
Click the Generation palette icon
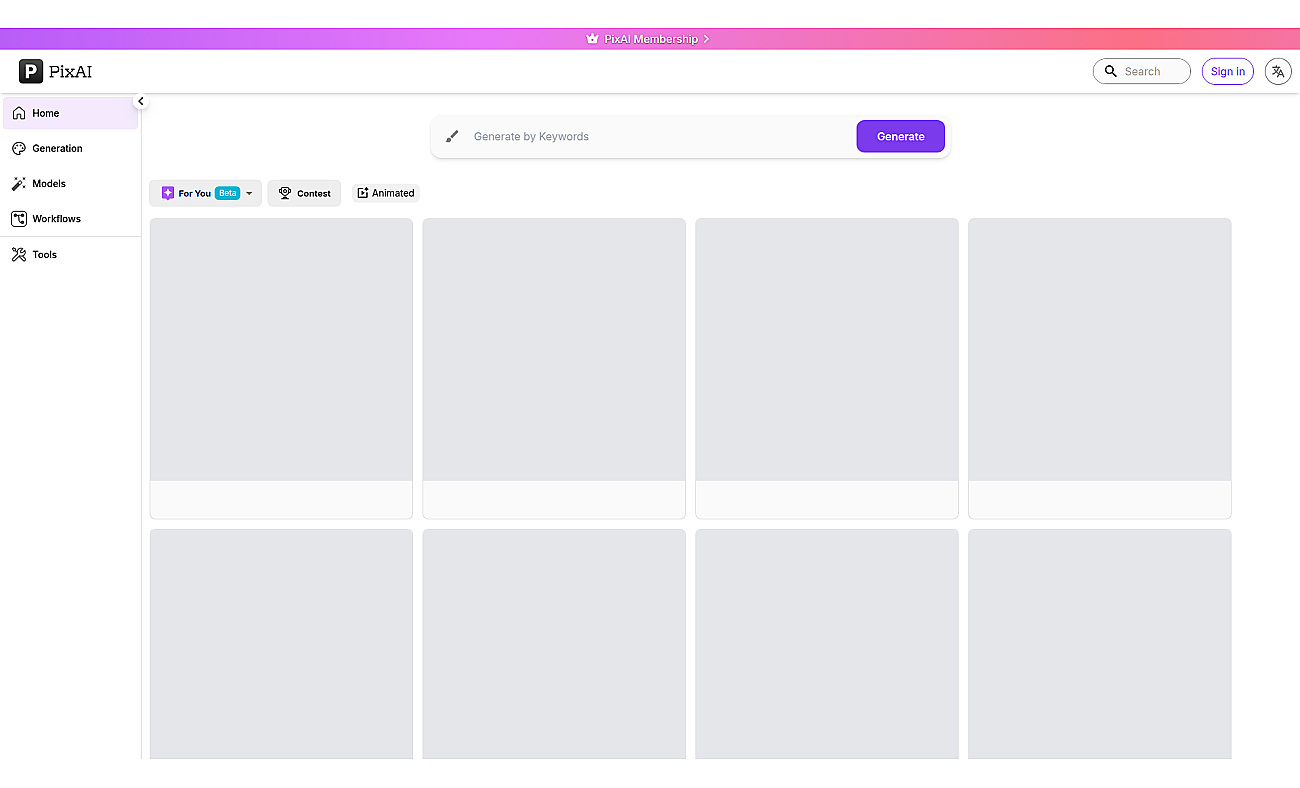19,148
